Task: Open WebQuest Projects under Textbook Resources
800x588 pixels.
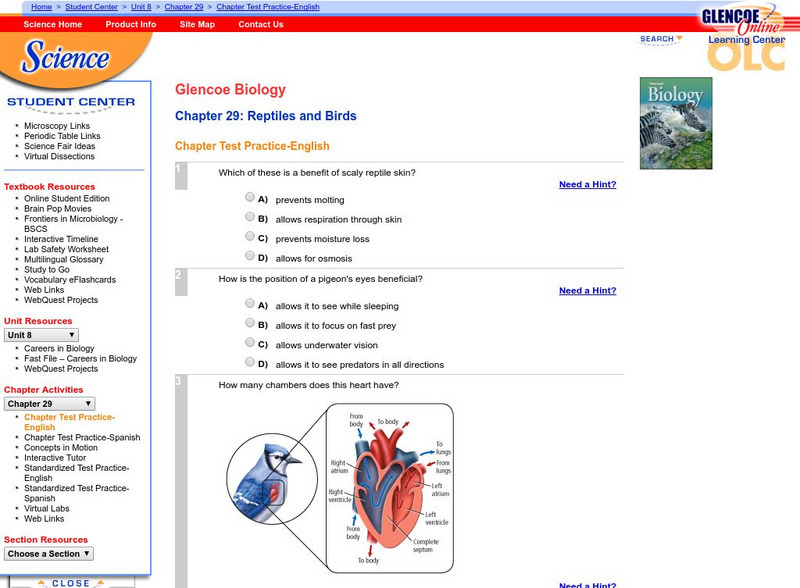Action: (61, 300)
